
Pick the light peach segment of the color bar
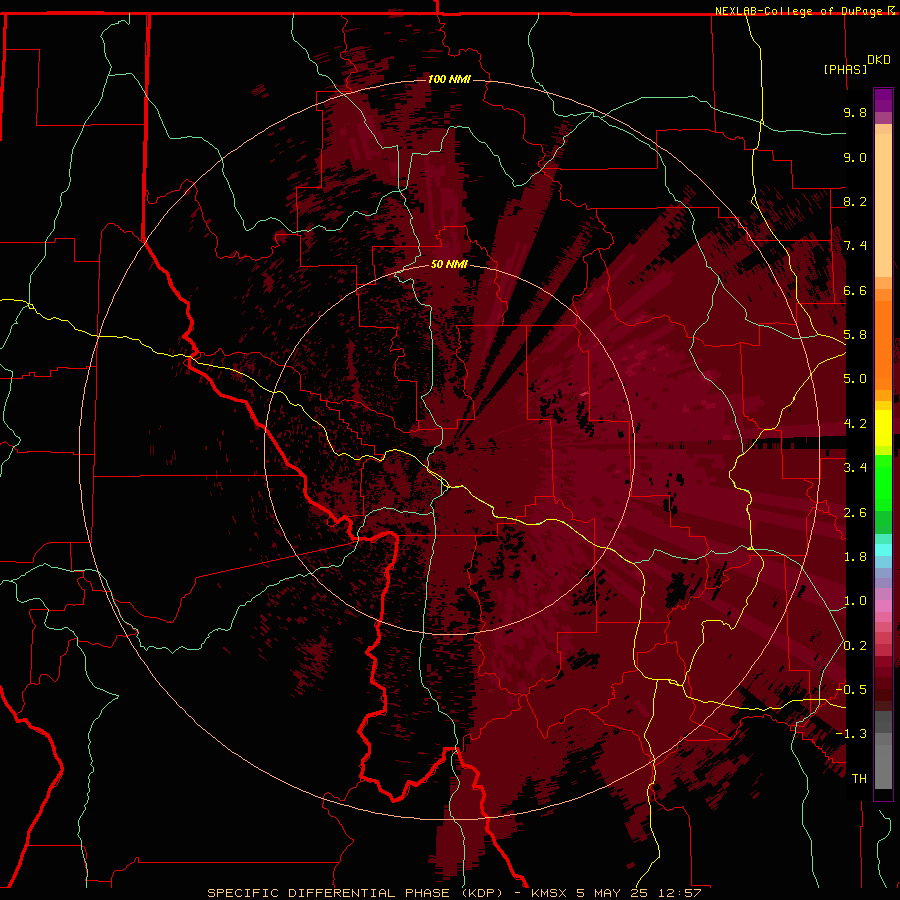pos(883,205)
